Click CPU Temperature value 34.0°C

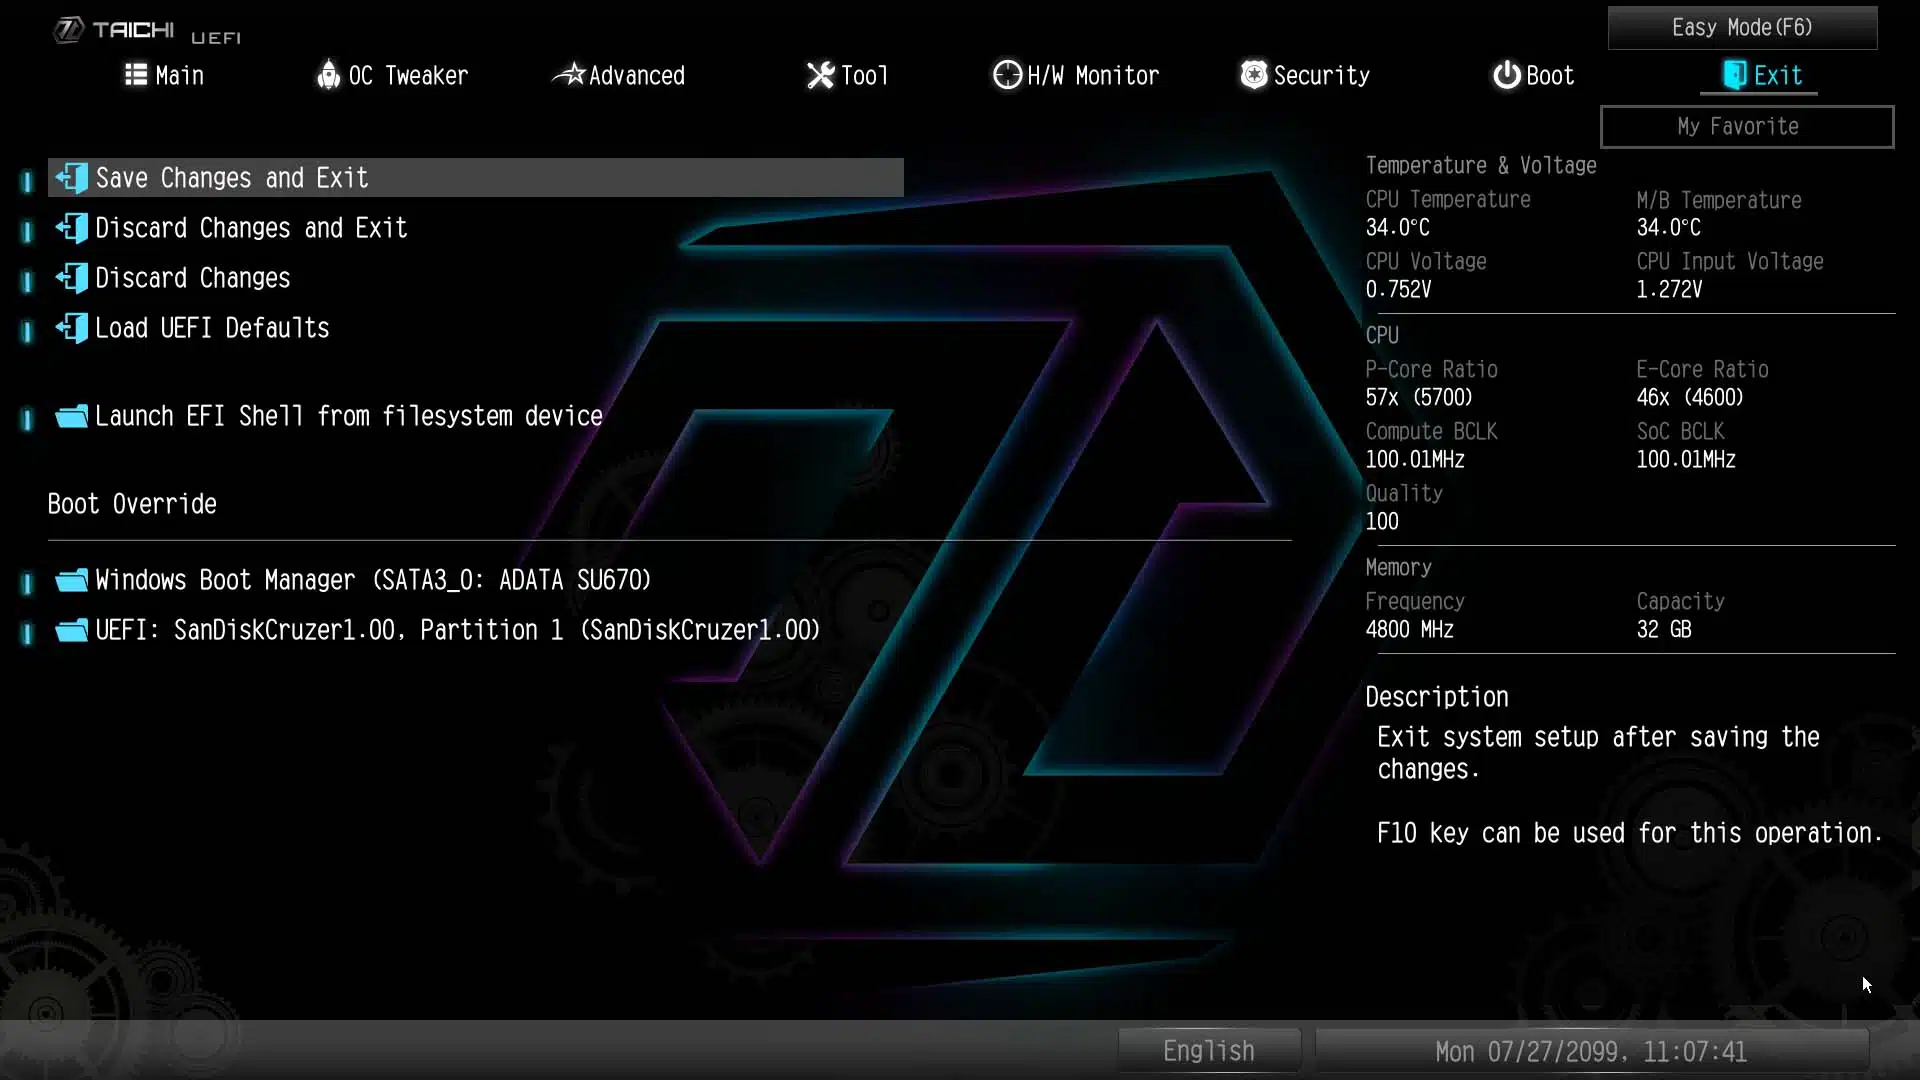[1397, 228]
